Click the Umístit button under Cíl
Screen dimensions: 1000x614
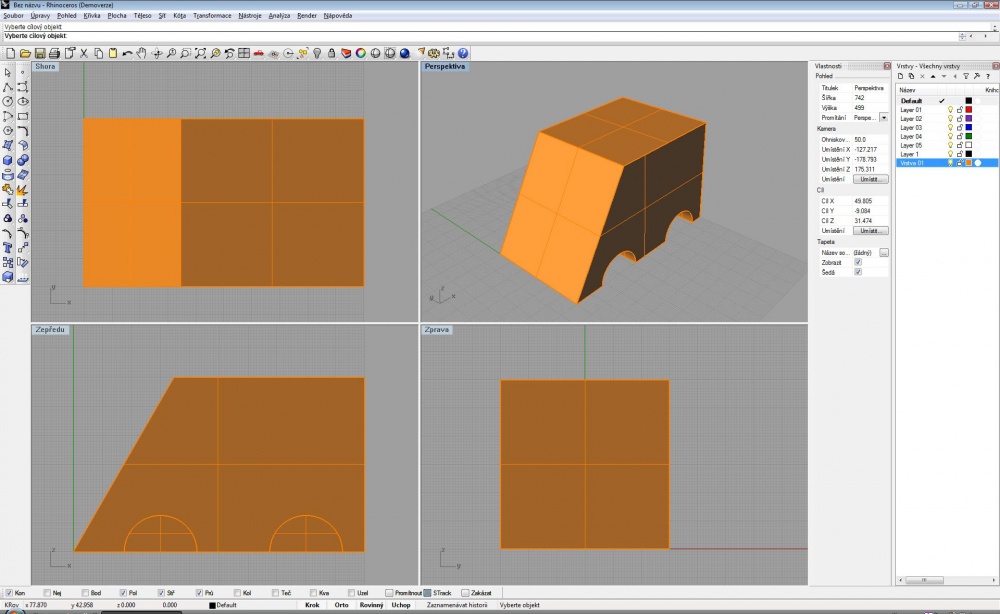871,231
